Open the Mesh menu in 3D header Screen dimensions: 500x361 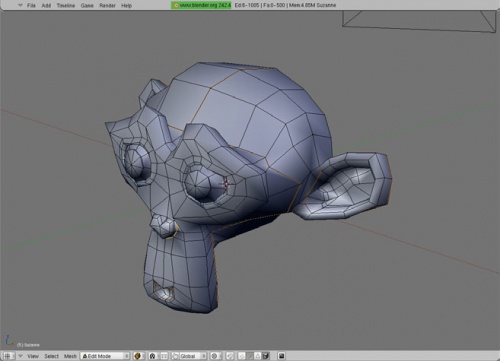click(x=70, y=356)
